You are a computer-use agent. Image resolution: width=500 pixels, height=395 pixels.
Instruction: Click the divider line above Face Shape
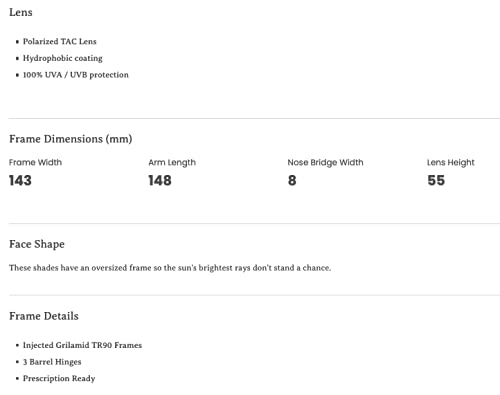point(254,223)
